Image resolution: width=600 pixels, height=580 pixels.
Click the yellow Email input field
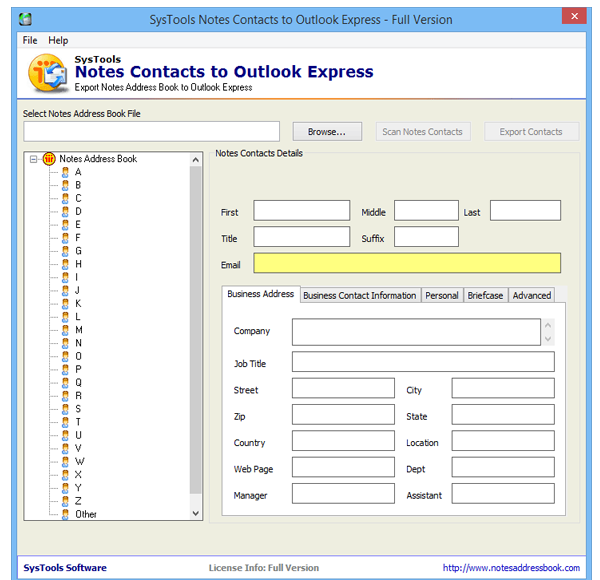[407, 263]
